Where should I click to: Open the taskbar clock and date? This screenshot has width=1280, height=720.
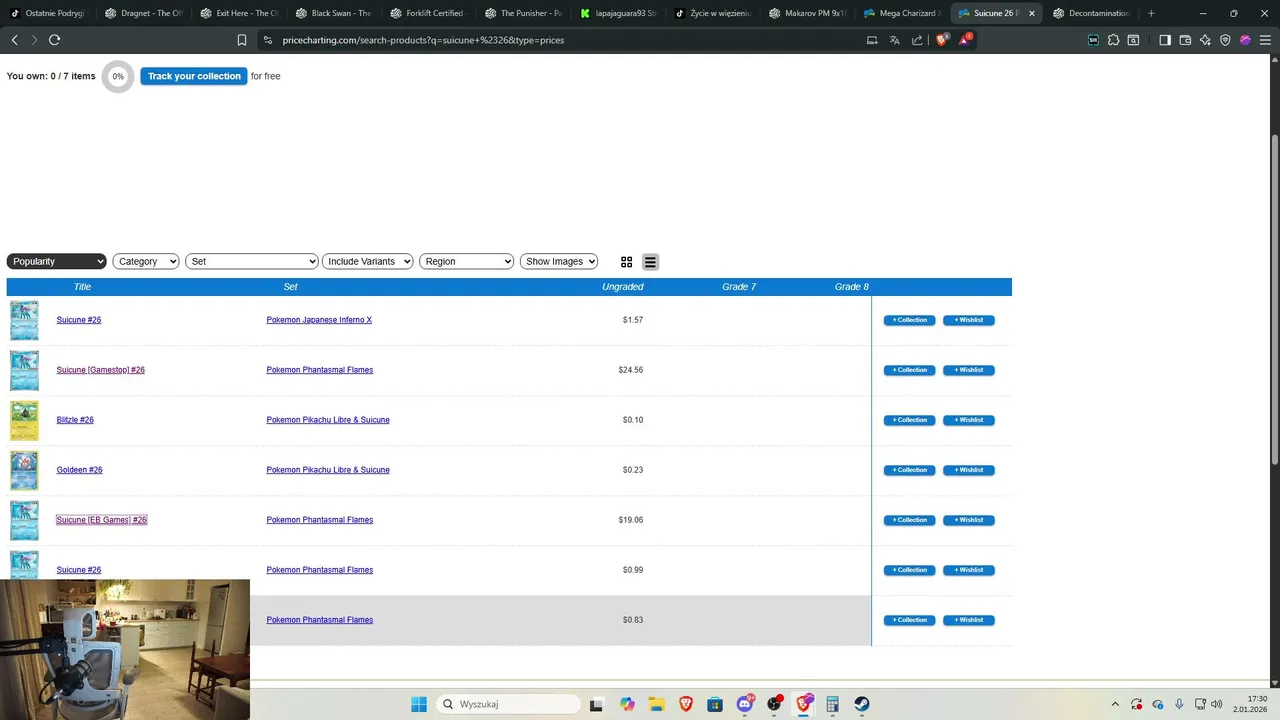[x=1250, y=704]
